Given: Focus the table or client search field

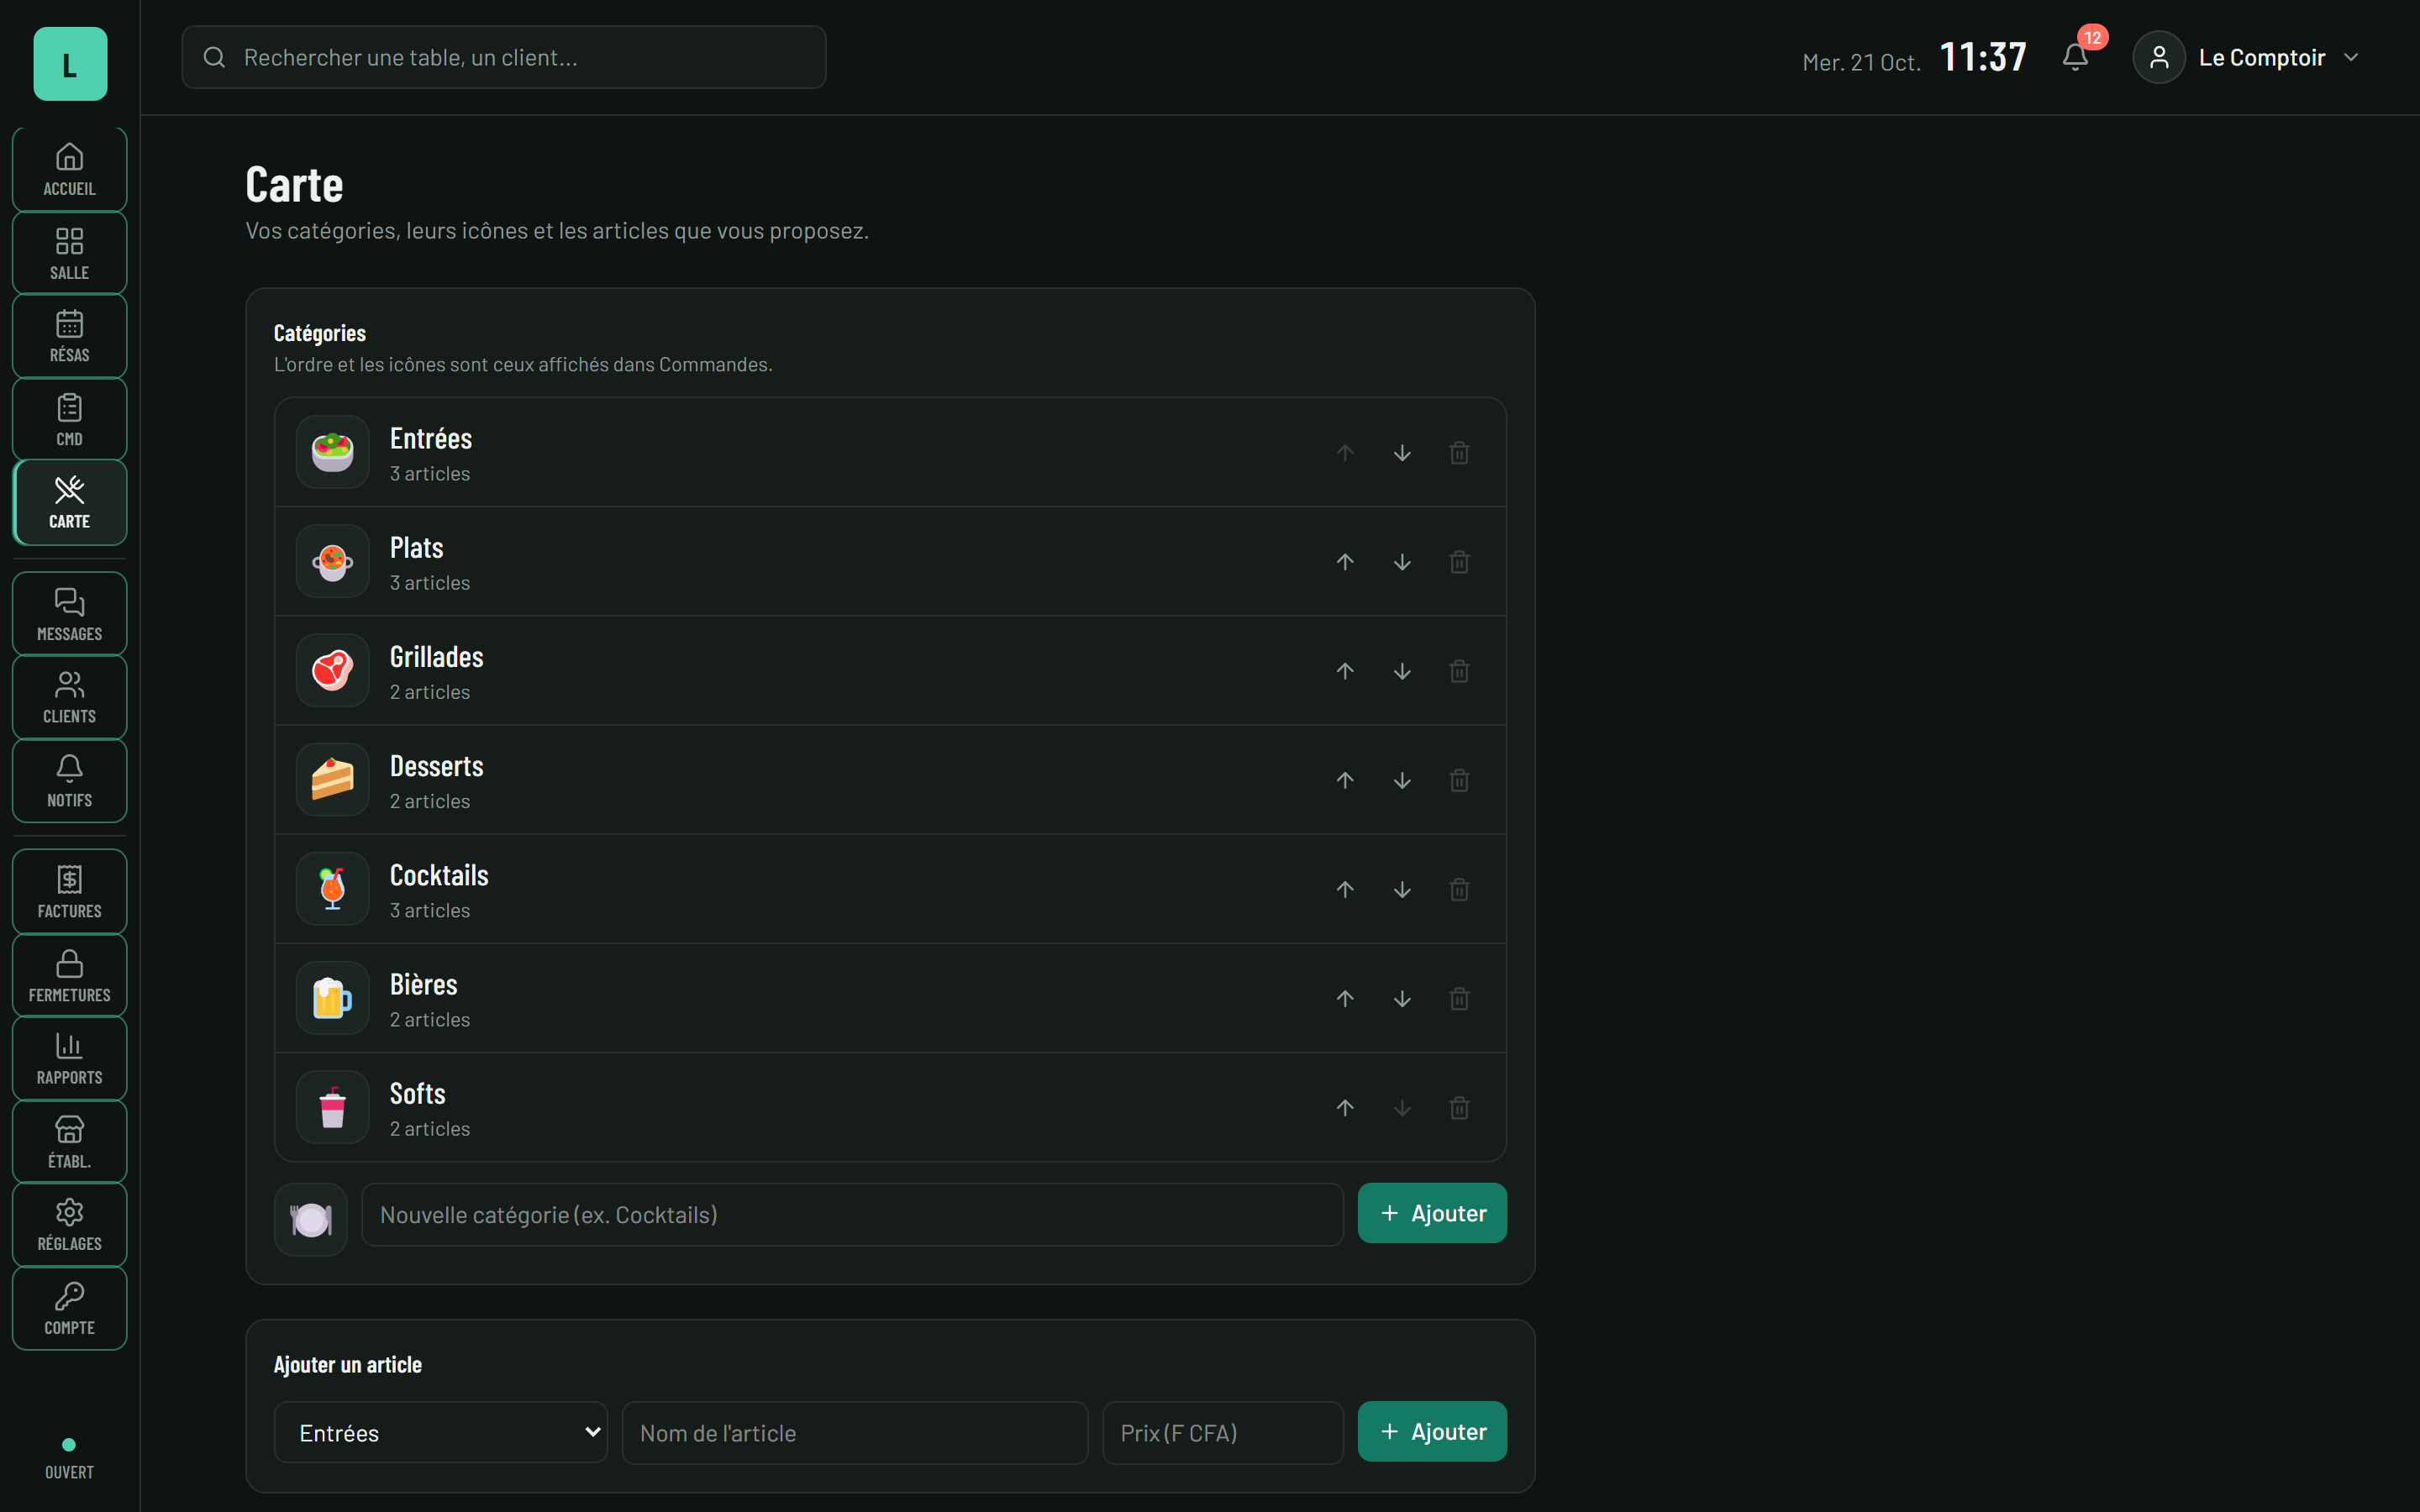Looking at the screenshot, I should [x=504, y=57].
